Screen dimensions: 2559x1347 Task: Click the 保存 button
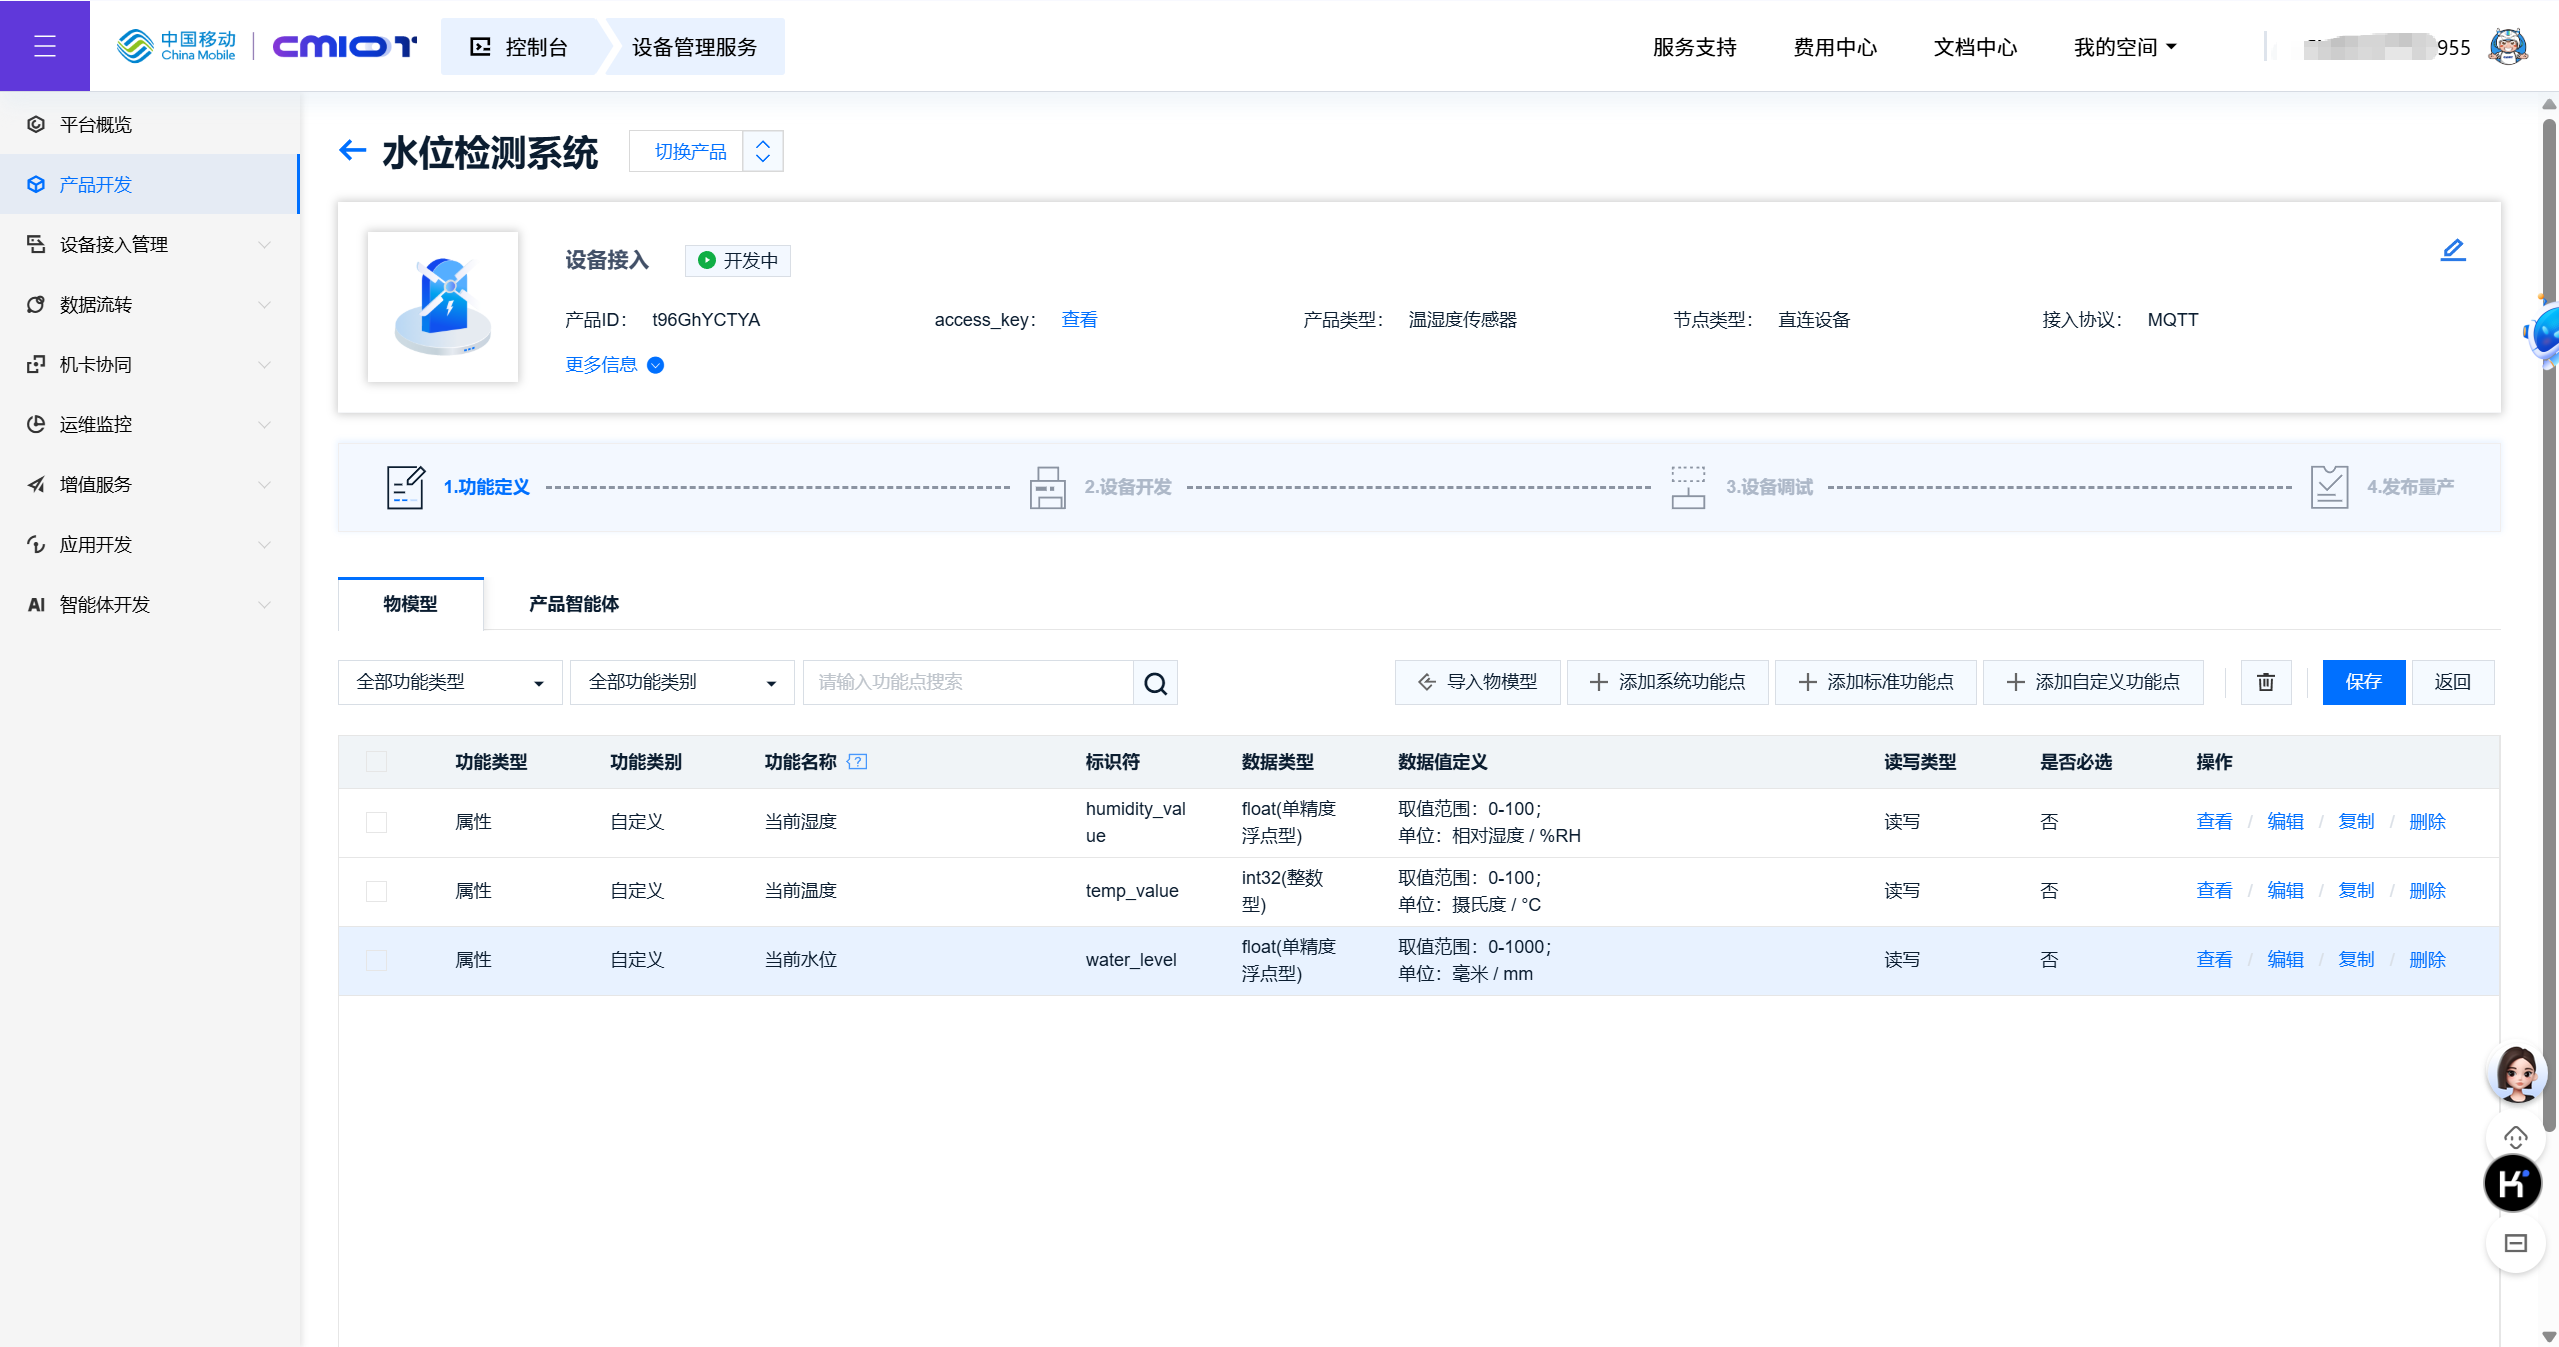pyautogui.click(x=2363, y=681)
